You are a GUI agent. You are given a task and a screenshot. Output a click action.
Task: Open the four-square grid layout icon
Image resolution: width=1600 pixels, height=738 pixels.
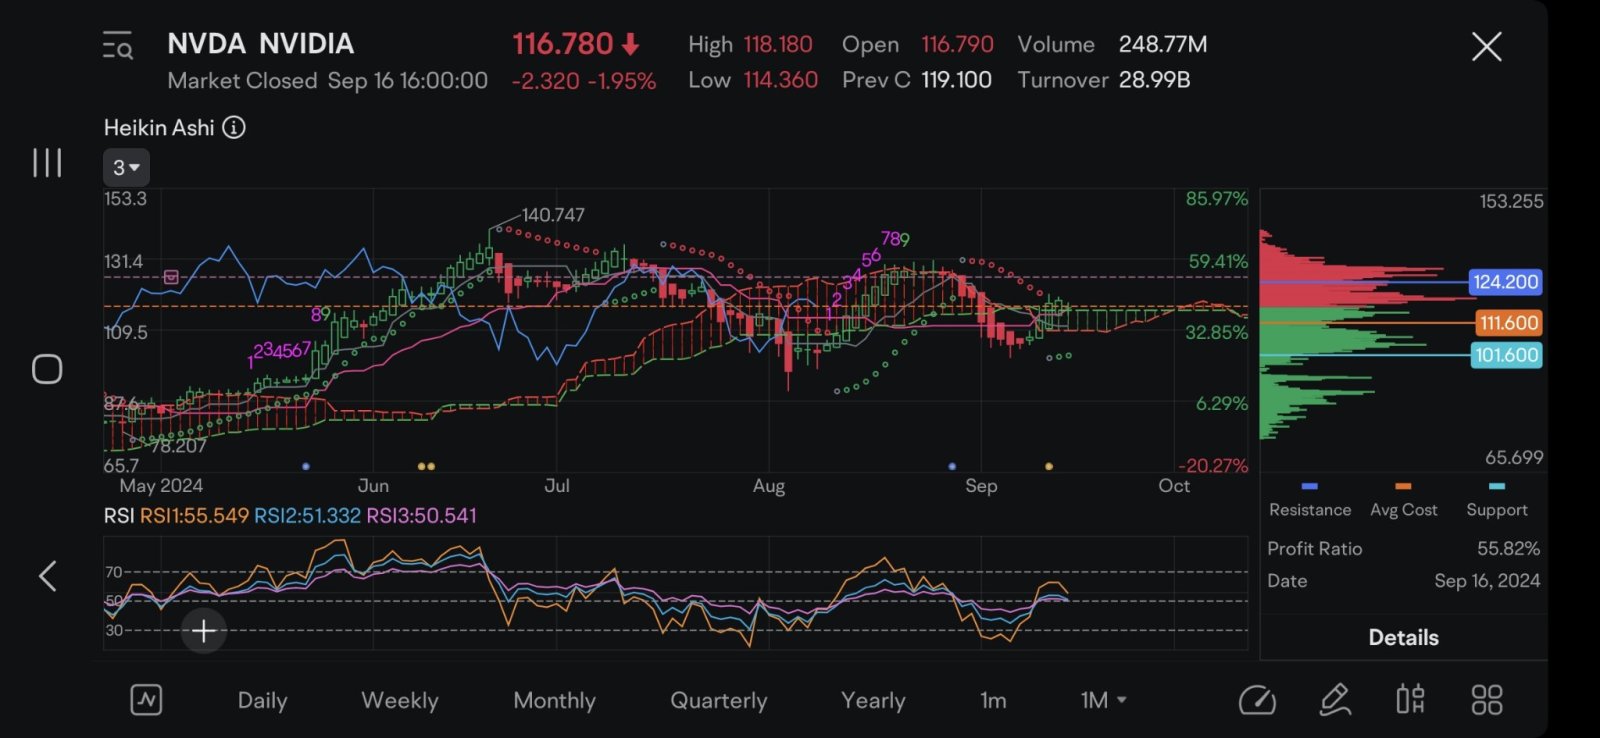tap(1487, 700)
